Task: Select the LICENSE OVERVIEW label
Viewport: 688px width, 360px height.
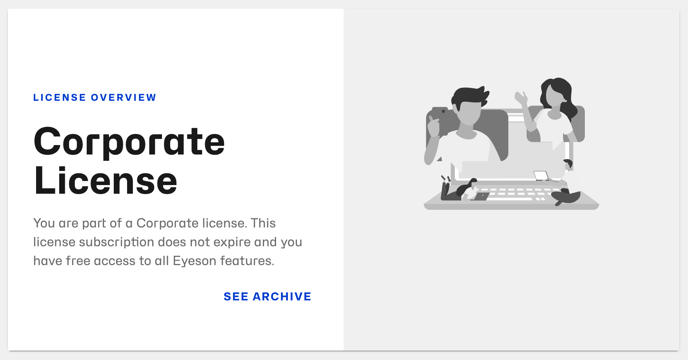Action: point(95,97)
